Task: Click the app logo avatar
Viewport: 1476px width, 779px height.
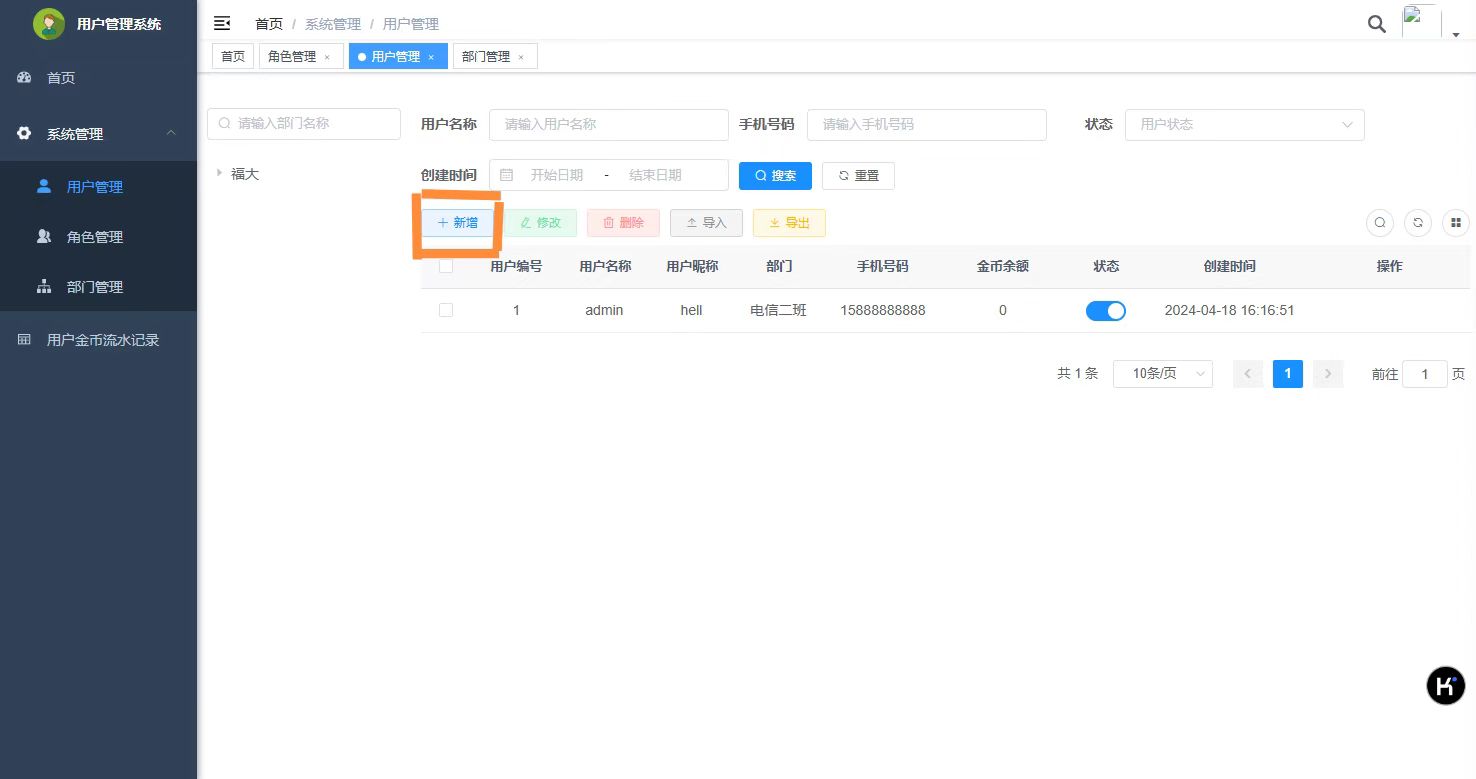Action: click(48, 23)
